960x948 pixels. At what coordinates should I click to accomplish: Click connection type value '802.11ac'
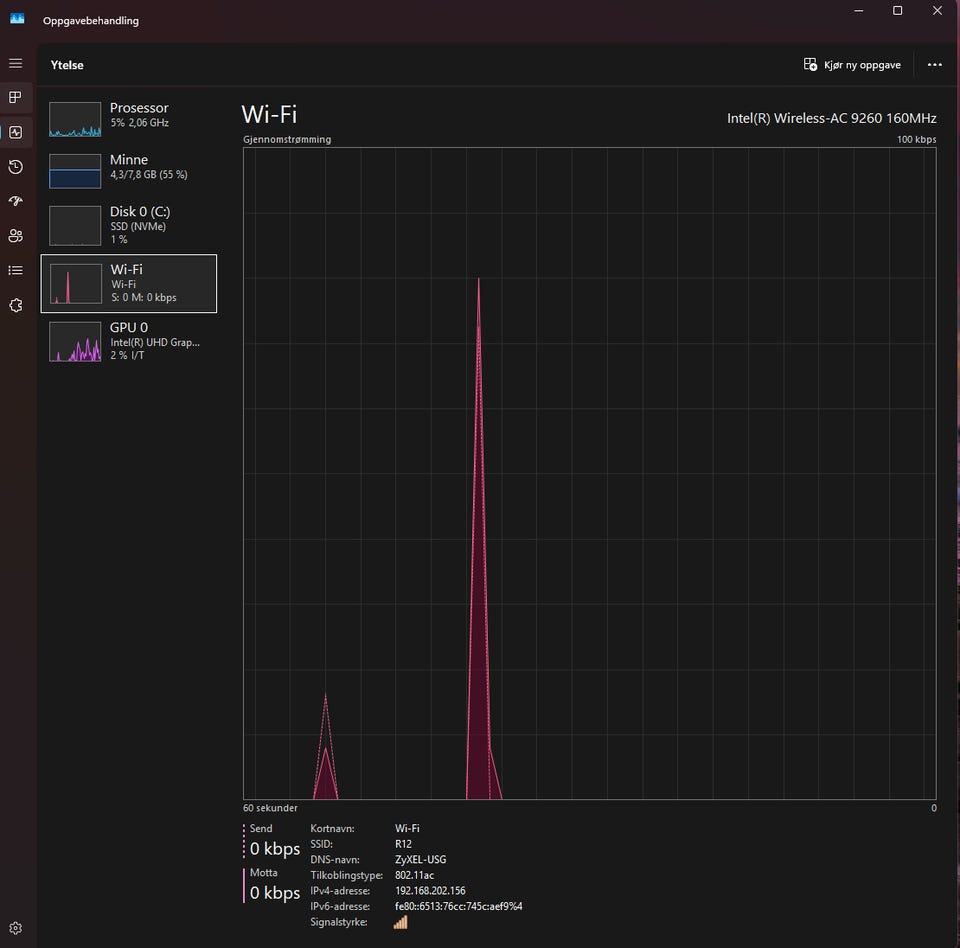pos(414,875)
